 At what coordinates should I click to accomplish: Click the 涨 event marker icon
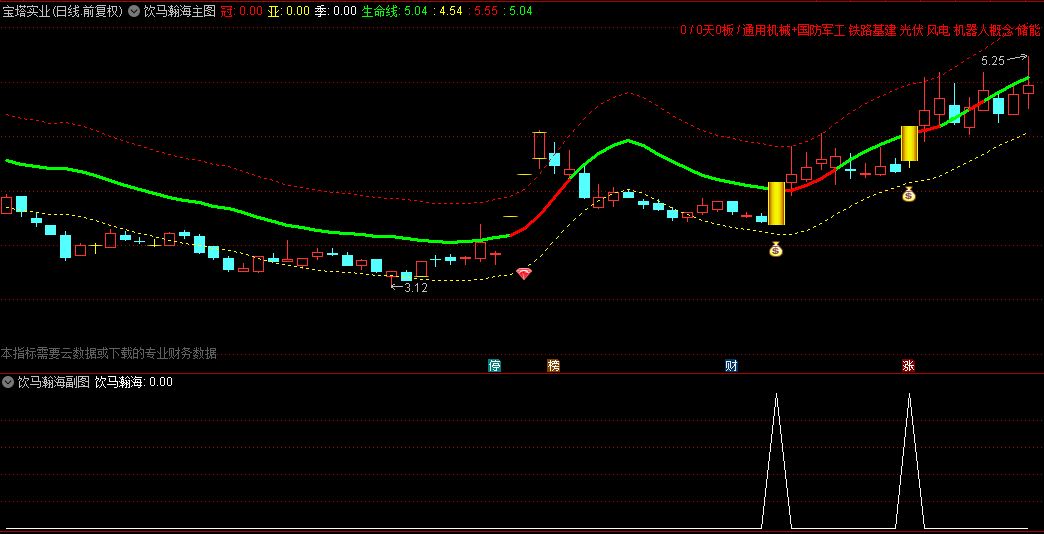click(908, 366)
